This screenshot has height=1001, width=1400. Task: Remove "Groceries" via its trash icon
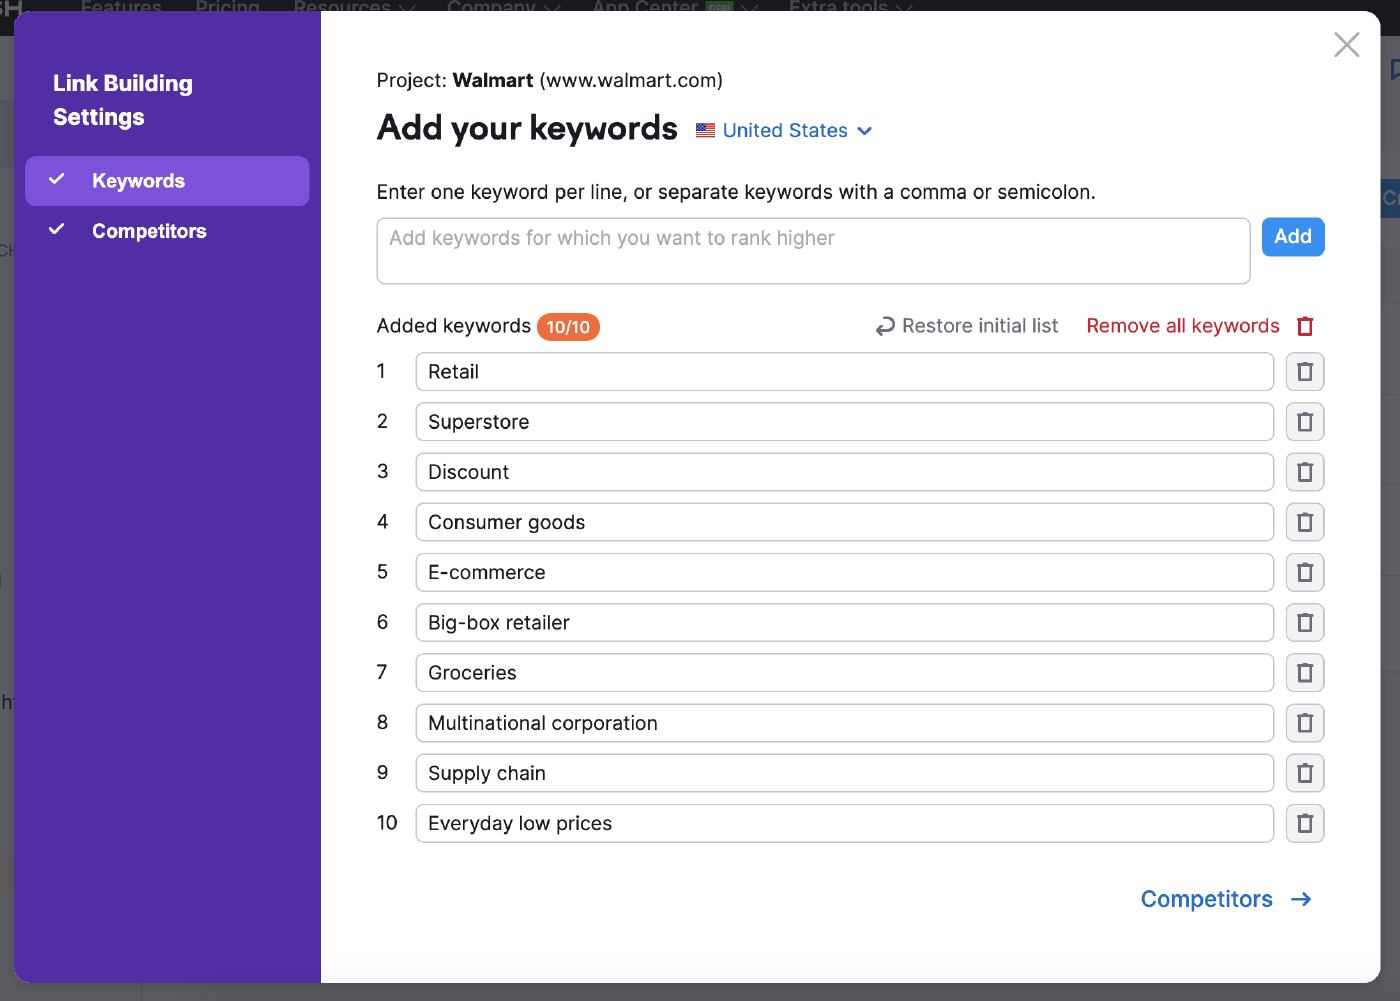1305,672
